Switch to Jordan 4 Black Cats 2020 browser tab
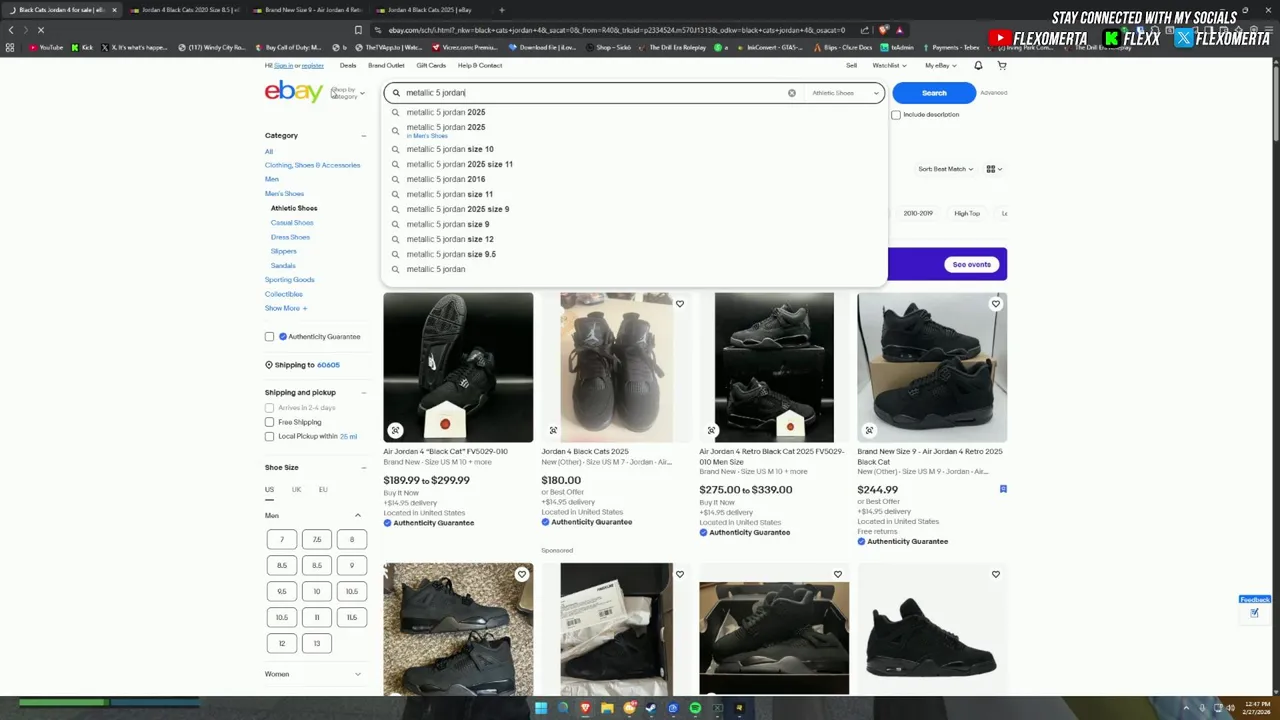The image size is (1280, 720). coord(184,10)
